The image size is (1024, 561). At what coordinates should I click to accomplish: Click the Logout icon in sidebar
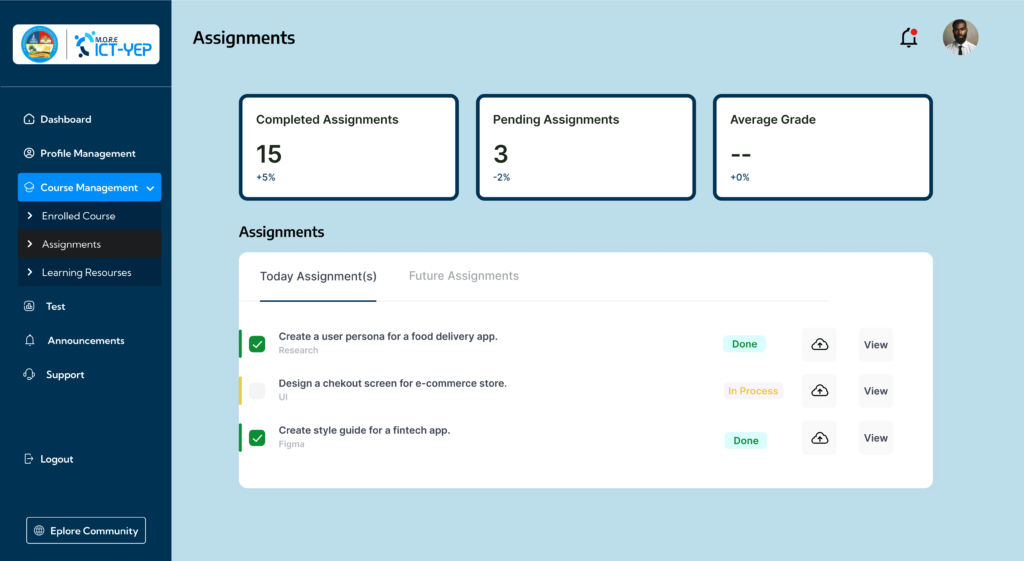pyautogui.click(x=29, y=459)
